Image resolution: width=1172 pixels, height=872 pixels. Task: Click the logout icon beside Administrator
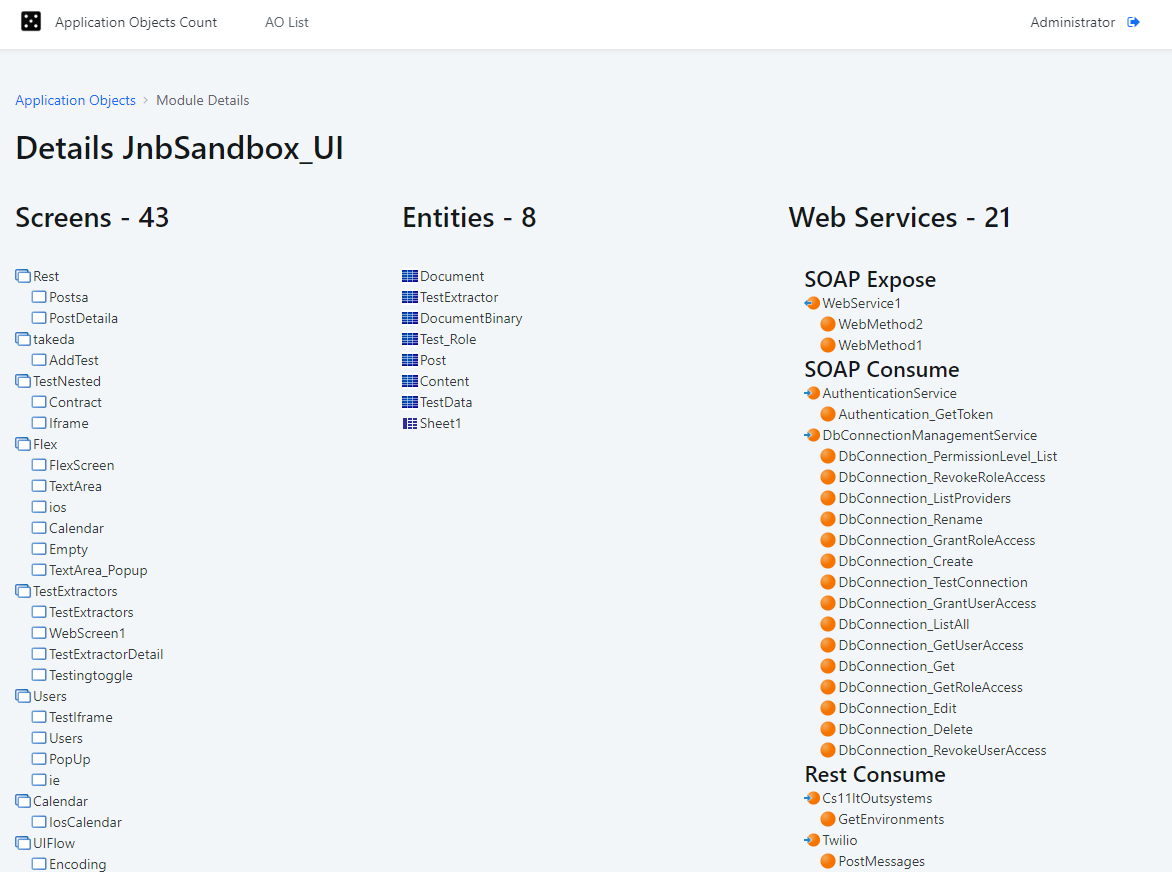pyautogui.click(x=1134, y=21)
